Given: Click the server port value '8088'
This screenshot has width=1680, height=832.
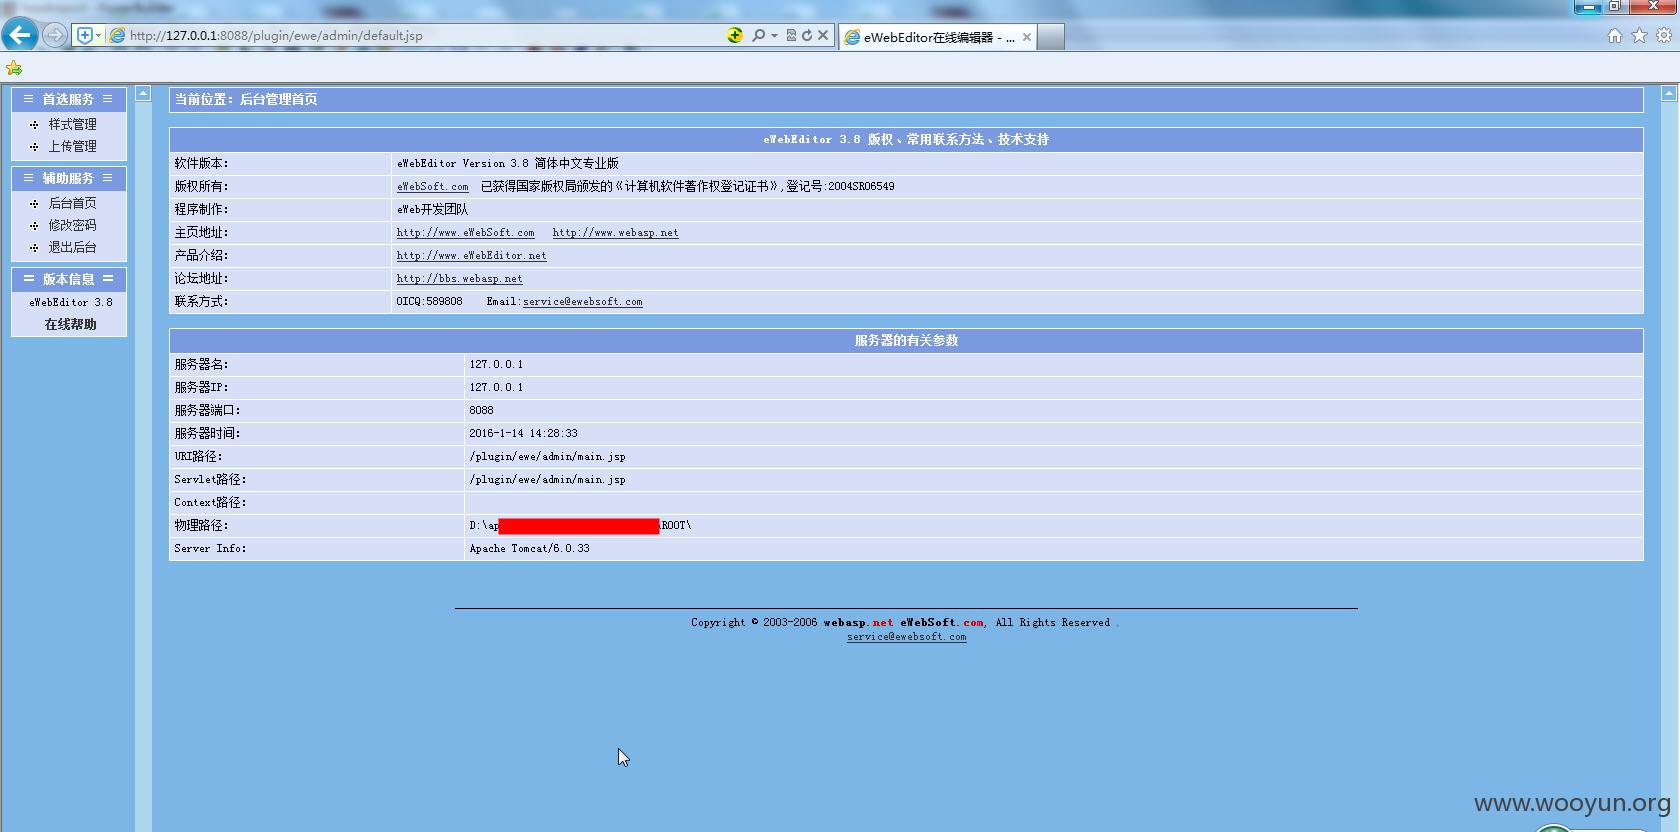Looking at the screenshot, I should (x=481, y=411).
